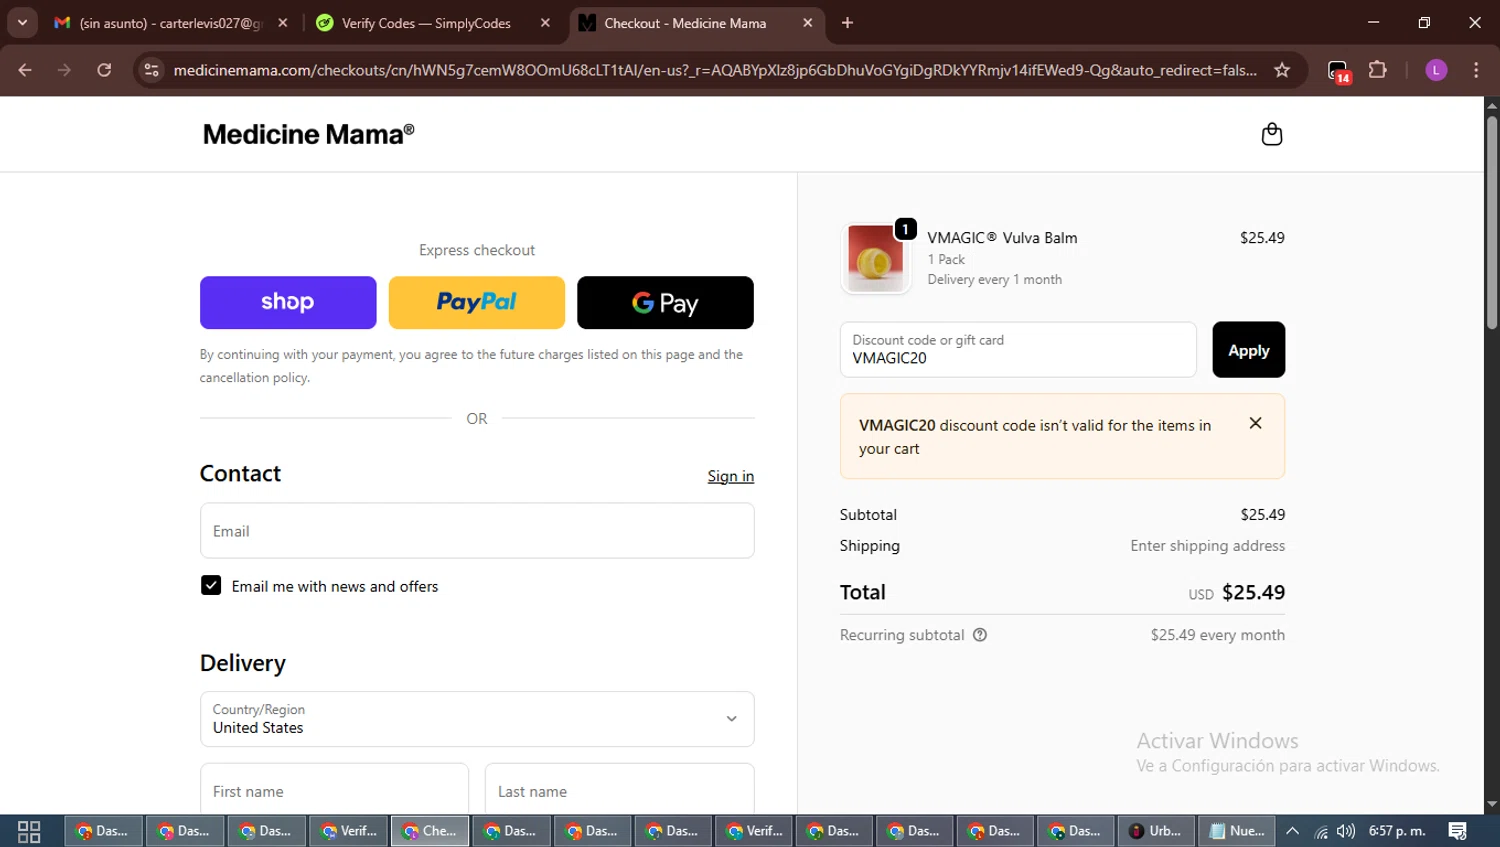Close the Gmail (sin asunto) tab

pyautogui.click(x=283, y=23)
